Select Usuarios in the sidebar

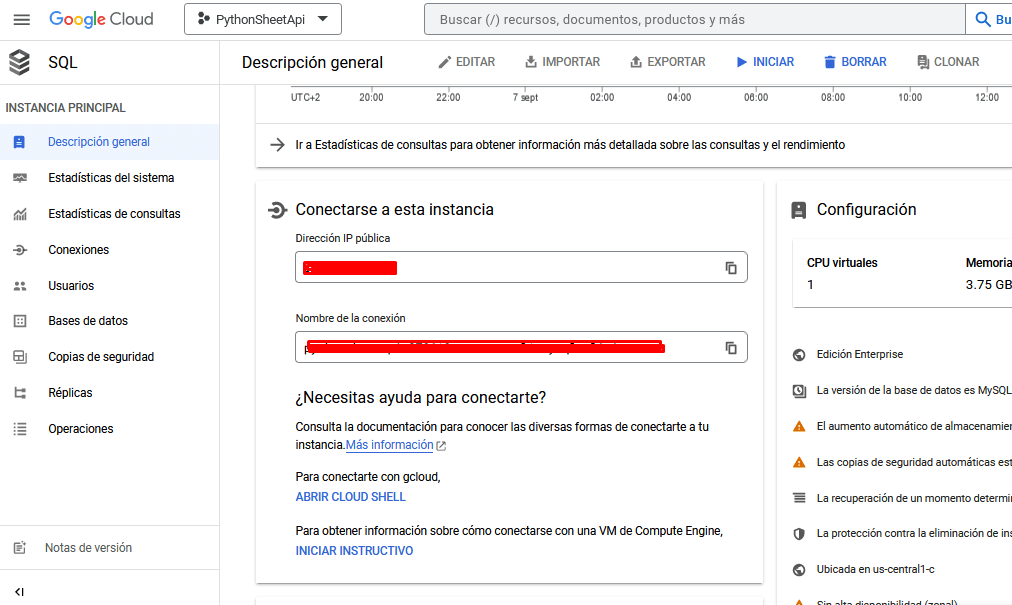pyautogui.click(x=71, y=286)
